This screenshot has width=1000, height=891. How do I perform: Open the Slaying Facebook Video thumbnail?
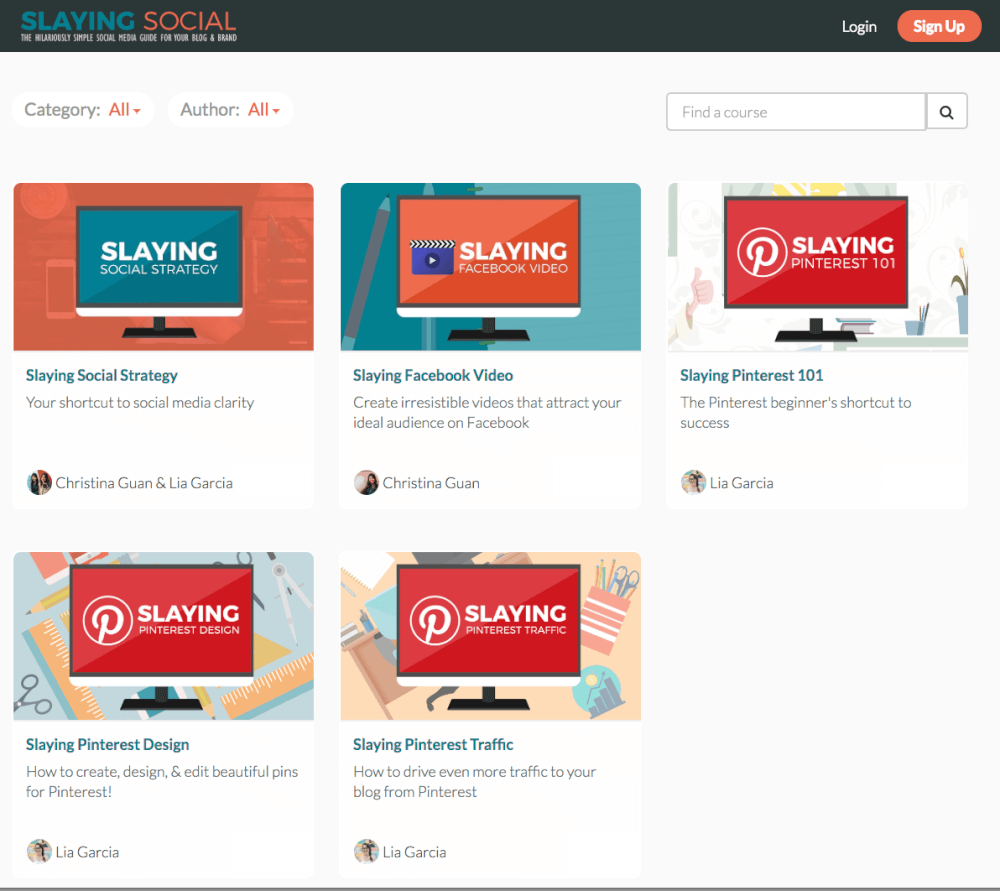490,267
